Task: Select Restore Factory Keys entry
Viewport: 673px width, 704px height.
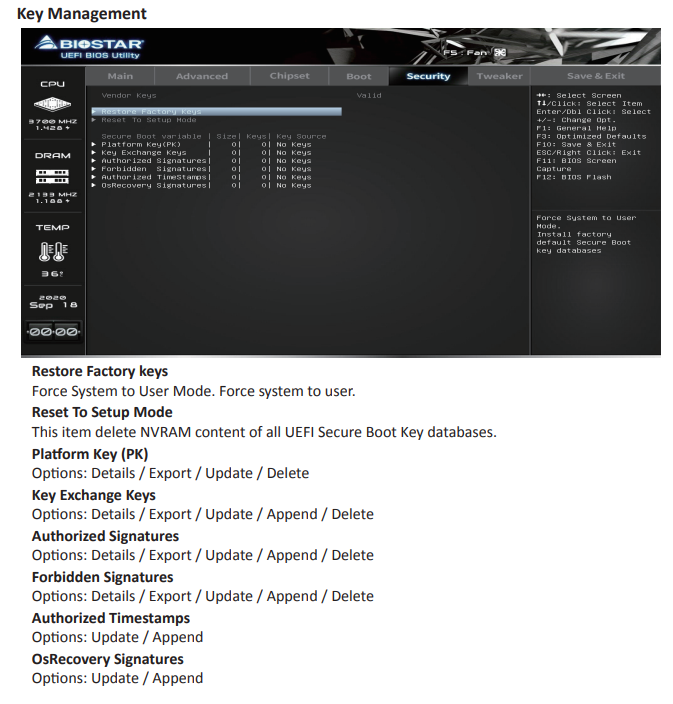Action: tap(216, 111)
